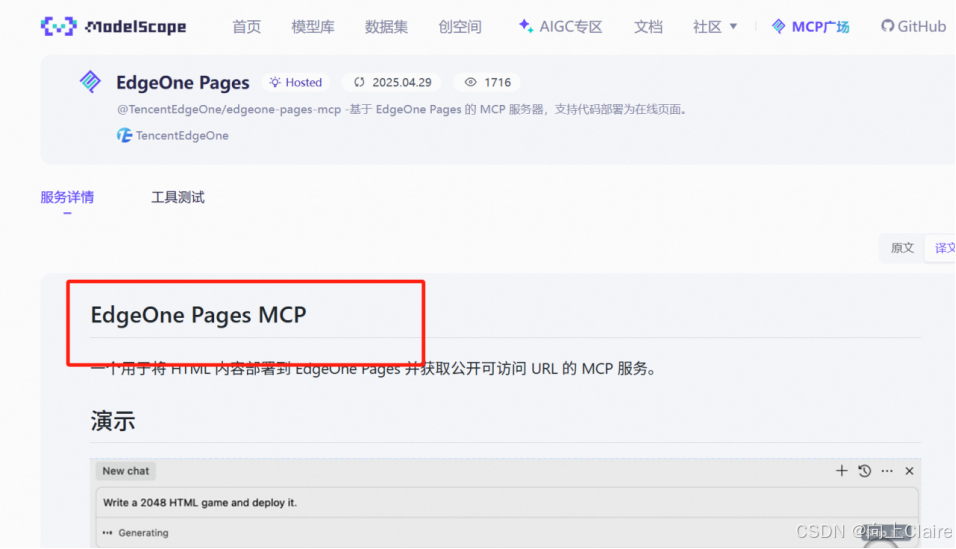Click the @TencentEdgeOne/edgeone-pages-mcp description text
This screenshot has width=956, height=549.
402,110
